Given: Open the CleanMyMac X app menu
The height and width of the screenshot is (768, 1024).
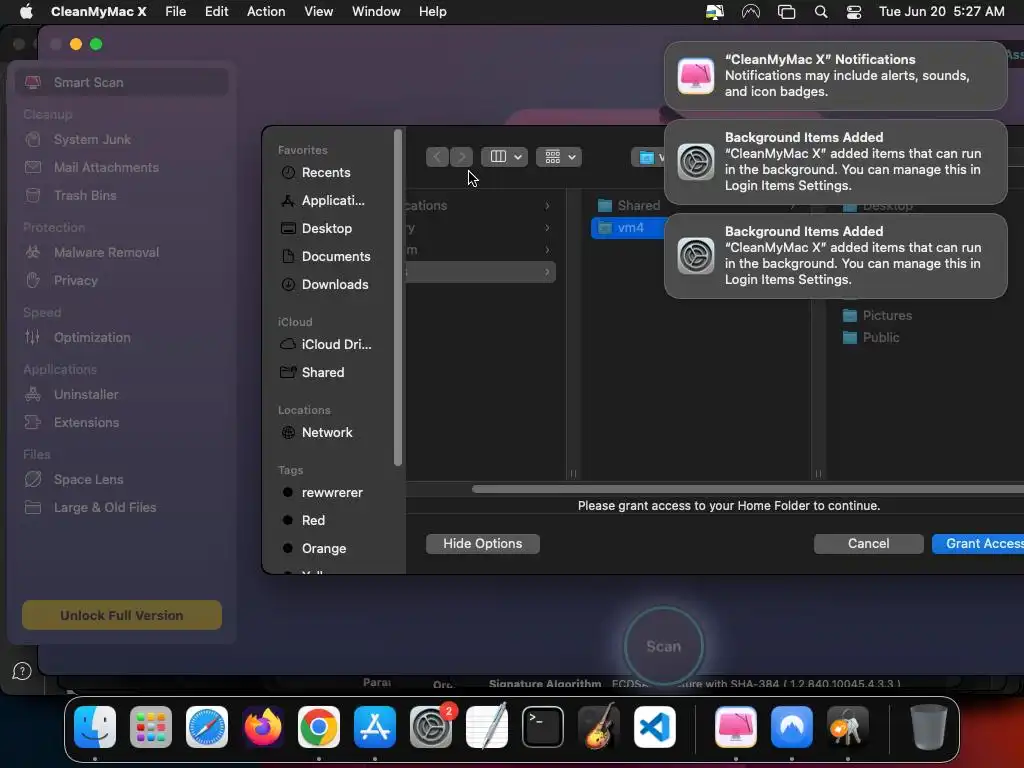Looking at the screenshot, I should click(99, 12).
